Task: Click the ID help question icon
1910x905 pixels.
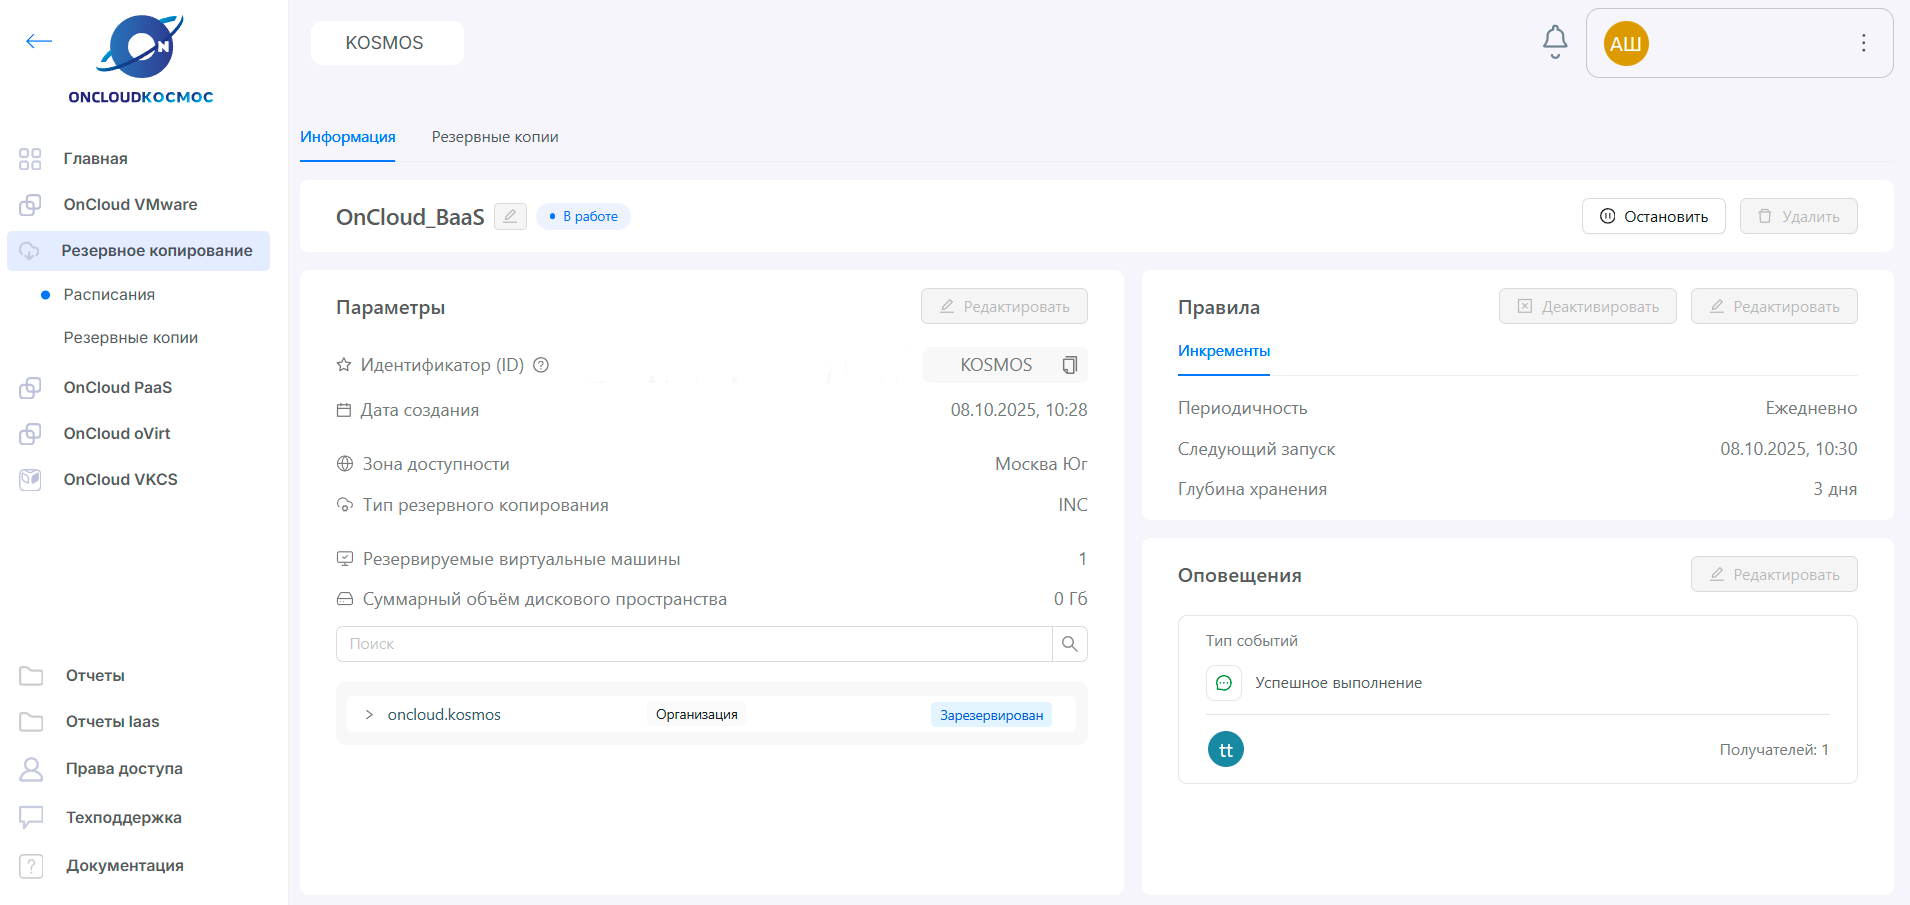Action: coord(541,365)
